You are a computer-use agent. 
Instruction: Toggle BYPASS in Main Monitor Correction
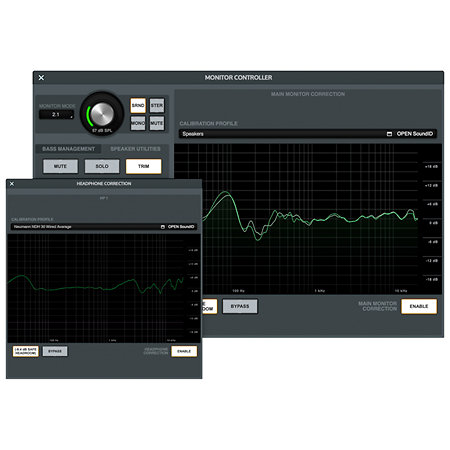tap(240, 306)
